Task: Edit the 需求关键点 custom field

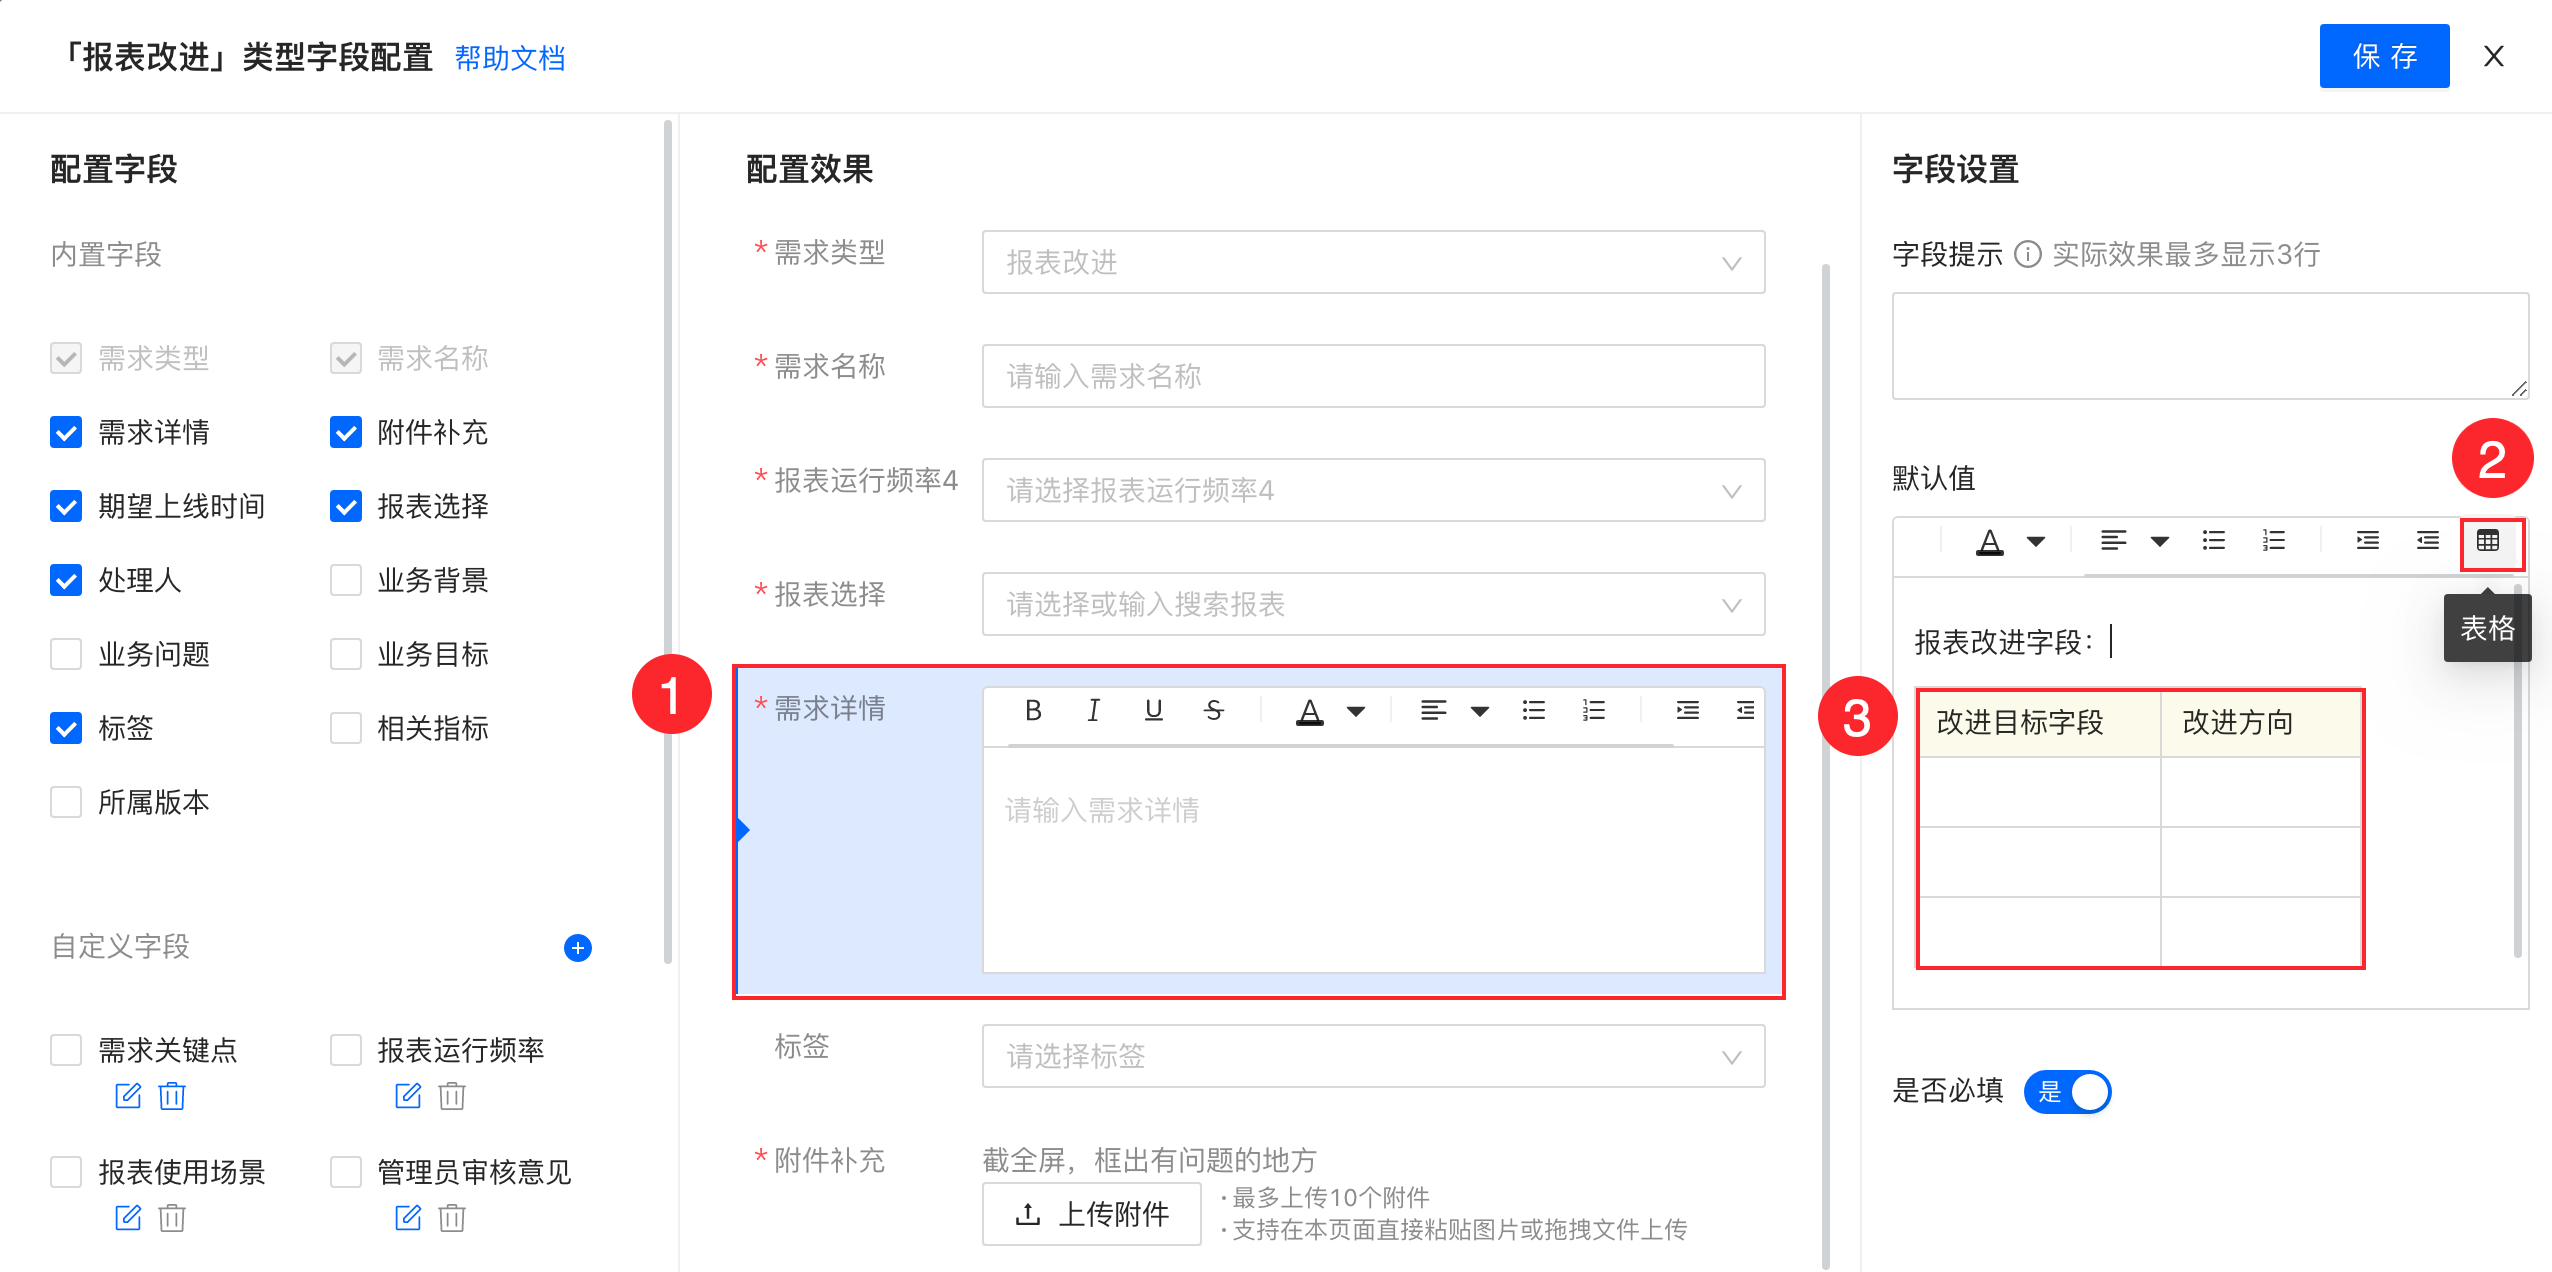Action: (x=128, y=1096)
